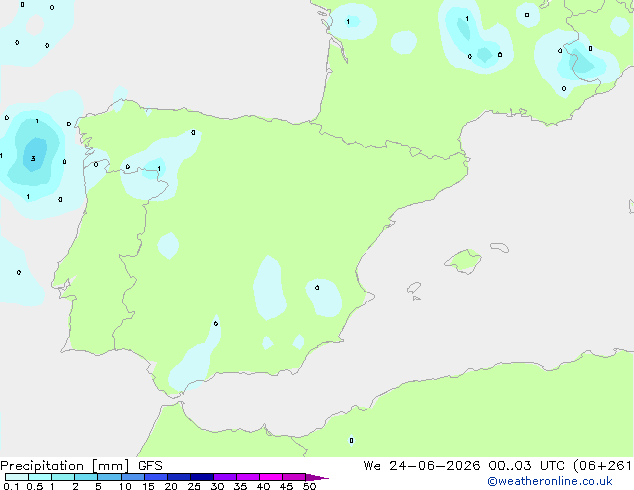
Task: Click the legend value '15'
Action: click(148, 486)
